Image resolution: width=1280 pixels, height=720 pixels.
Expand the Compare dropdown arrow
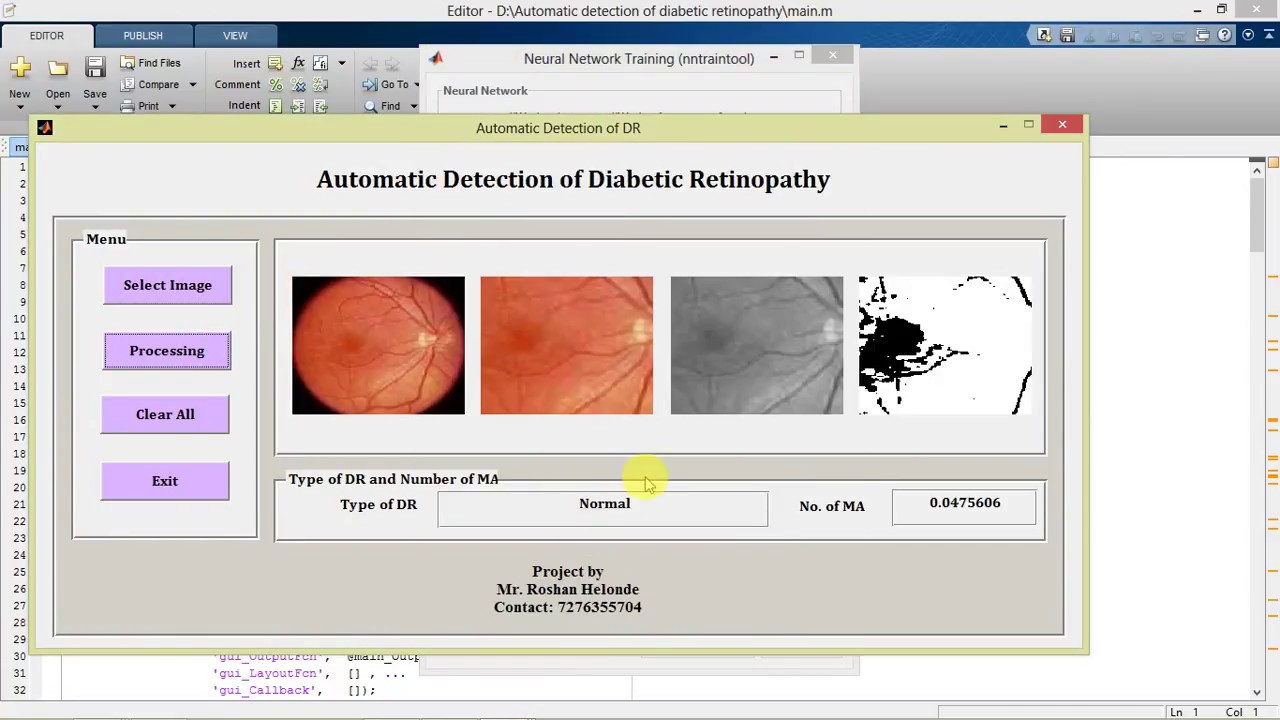(x=192, y=85)
